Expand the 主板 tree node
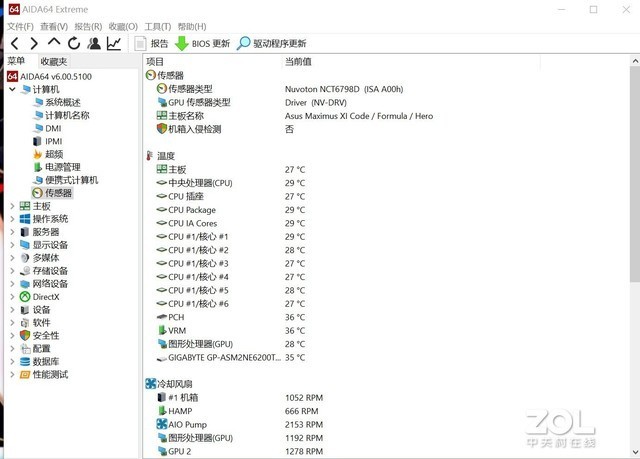The image size is (640, 459). pyautogui.click(x=12, y=206)
